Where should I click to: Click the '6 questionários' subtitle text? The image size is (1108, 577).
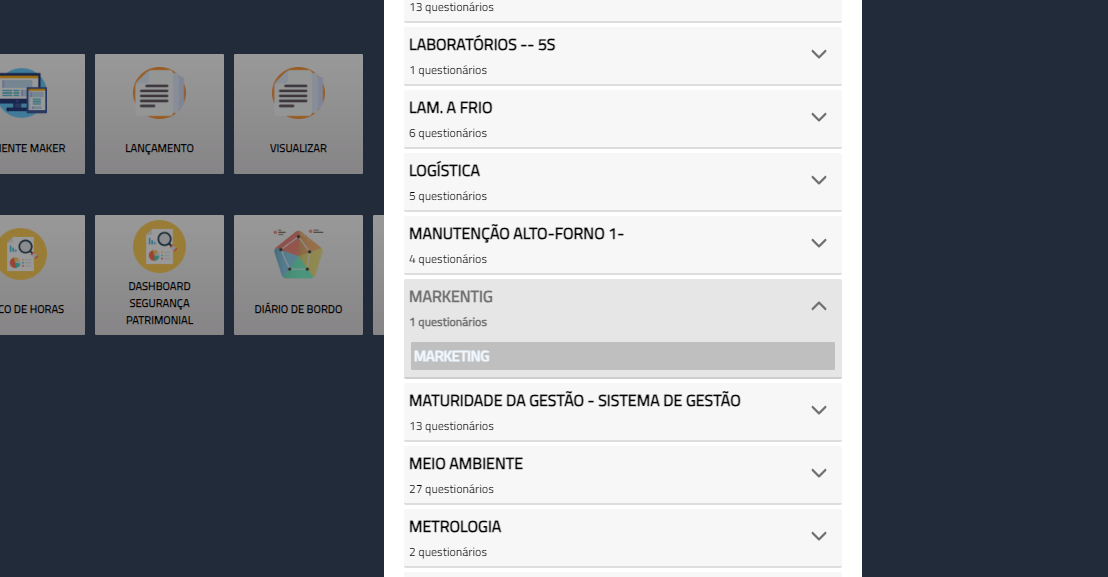point(448,133)
